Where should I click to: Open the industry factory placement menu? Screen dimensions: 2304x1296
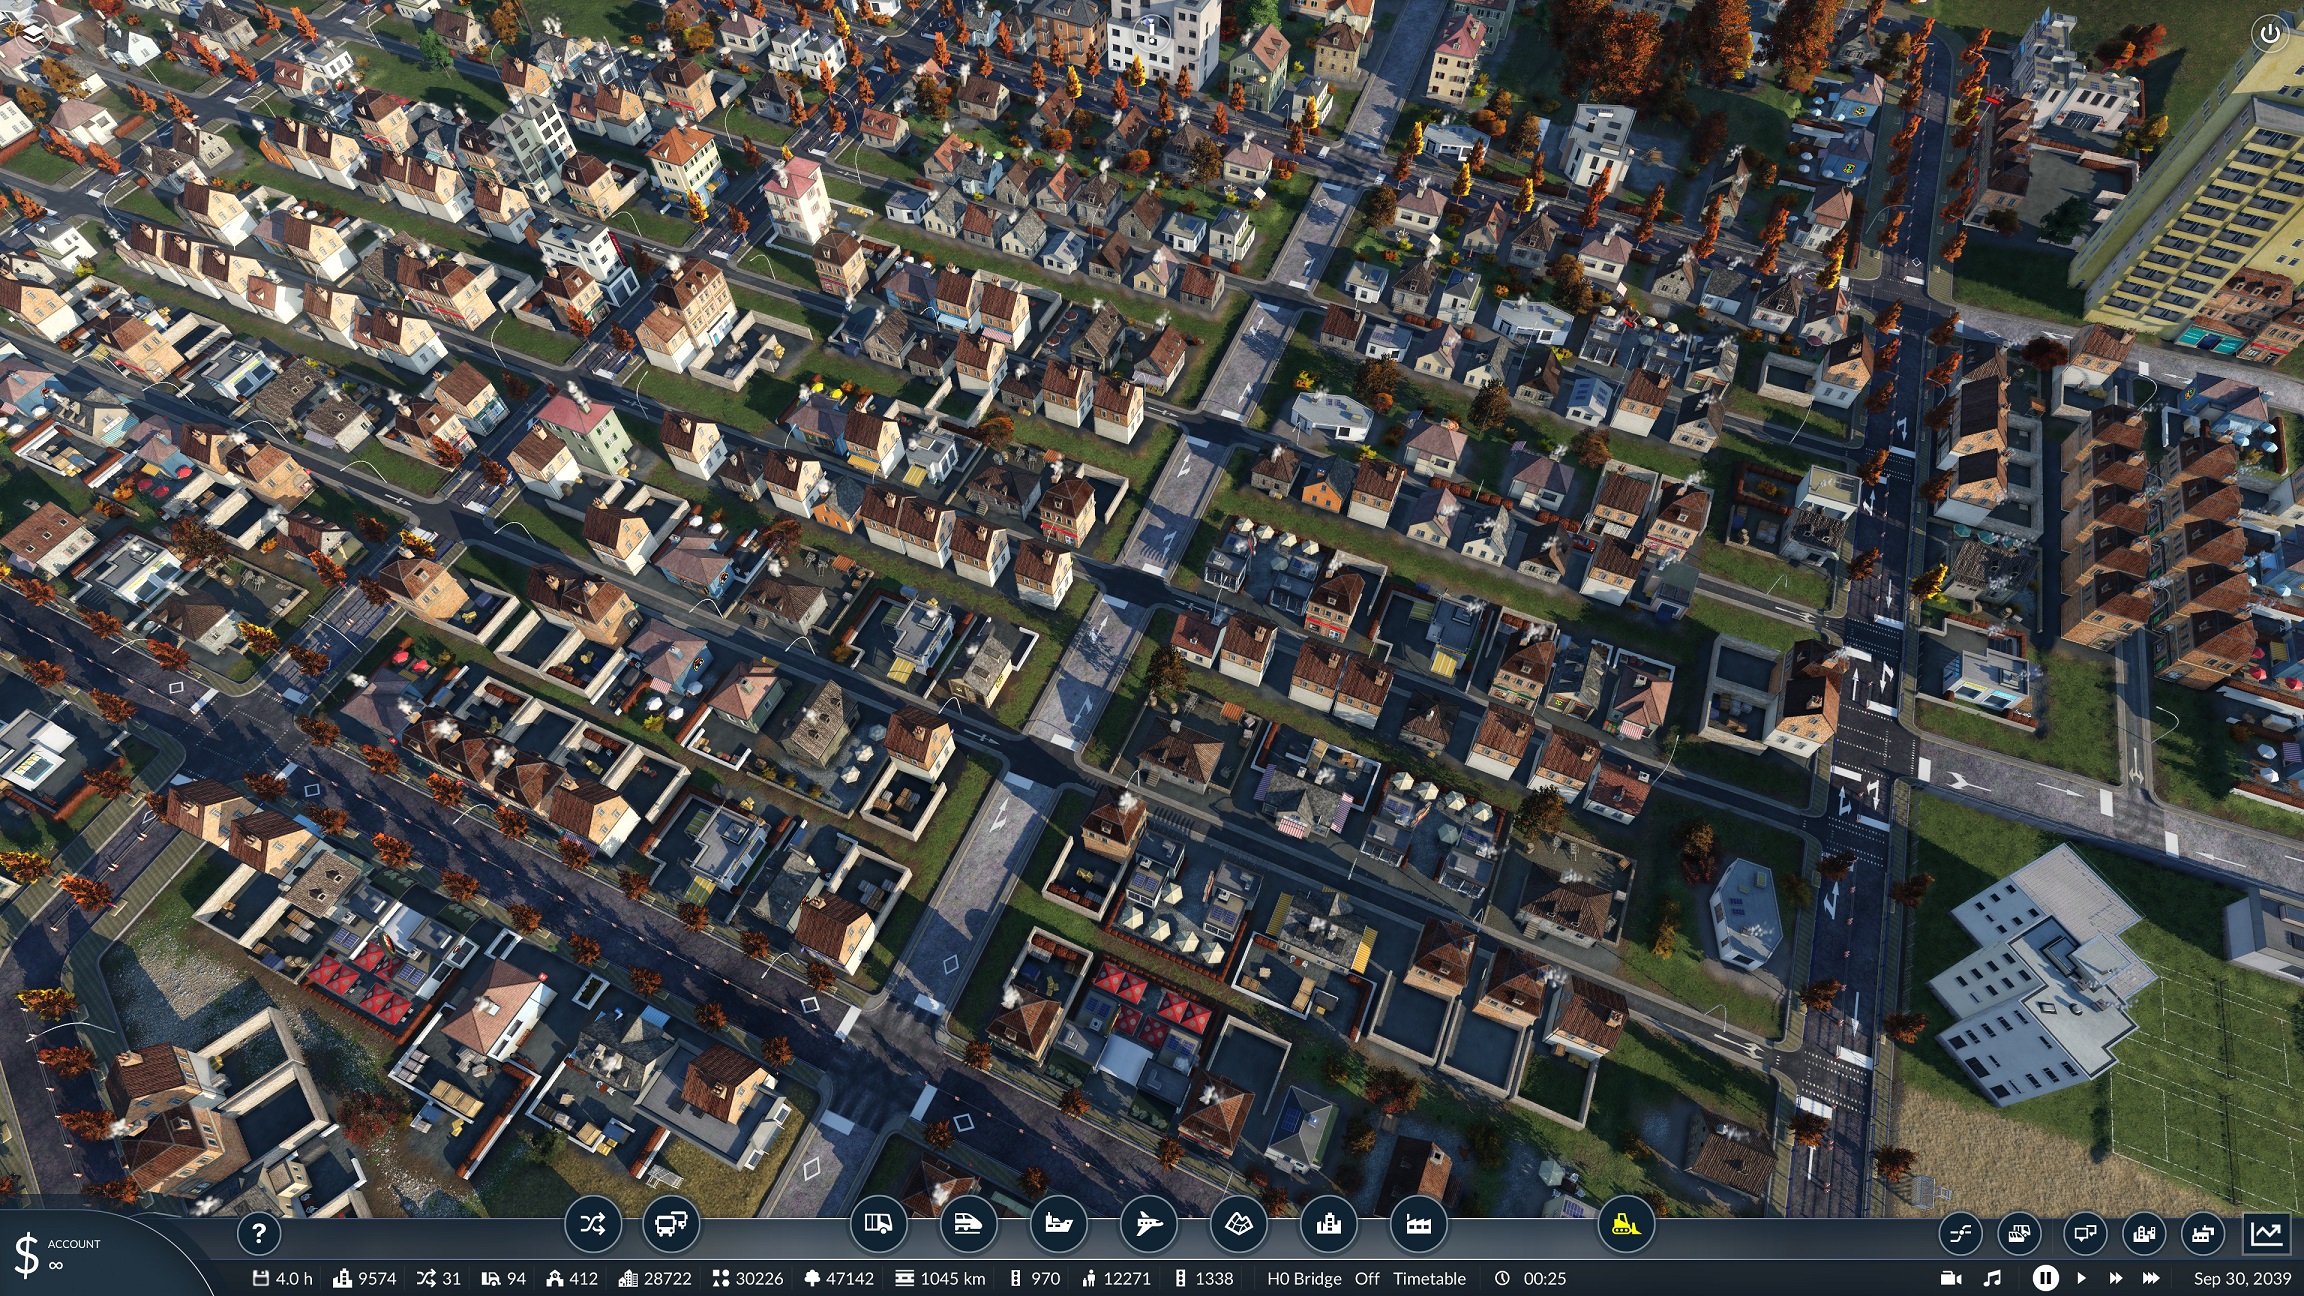(x=1418, y=1224)
